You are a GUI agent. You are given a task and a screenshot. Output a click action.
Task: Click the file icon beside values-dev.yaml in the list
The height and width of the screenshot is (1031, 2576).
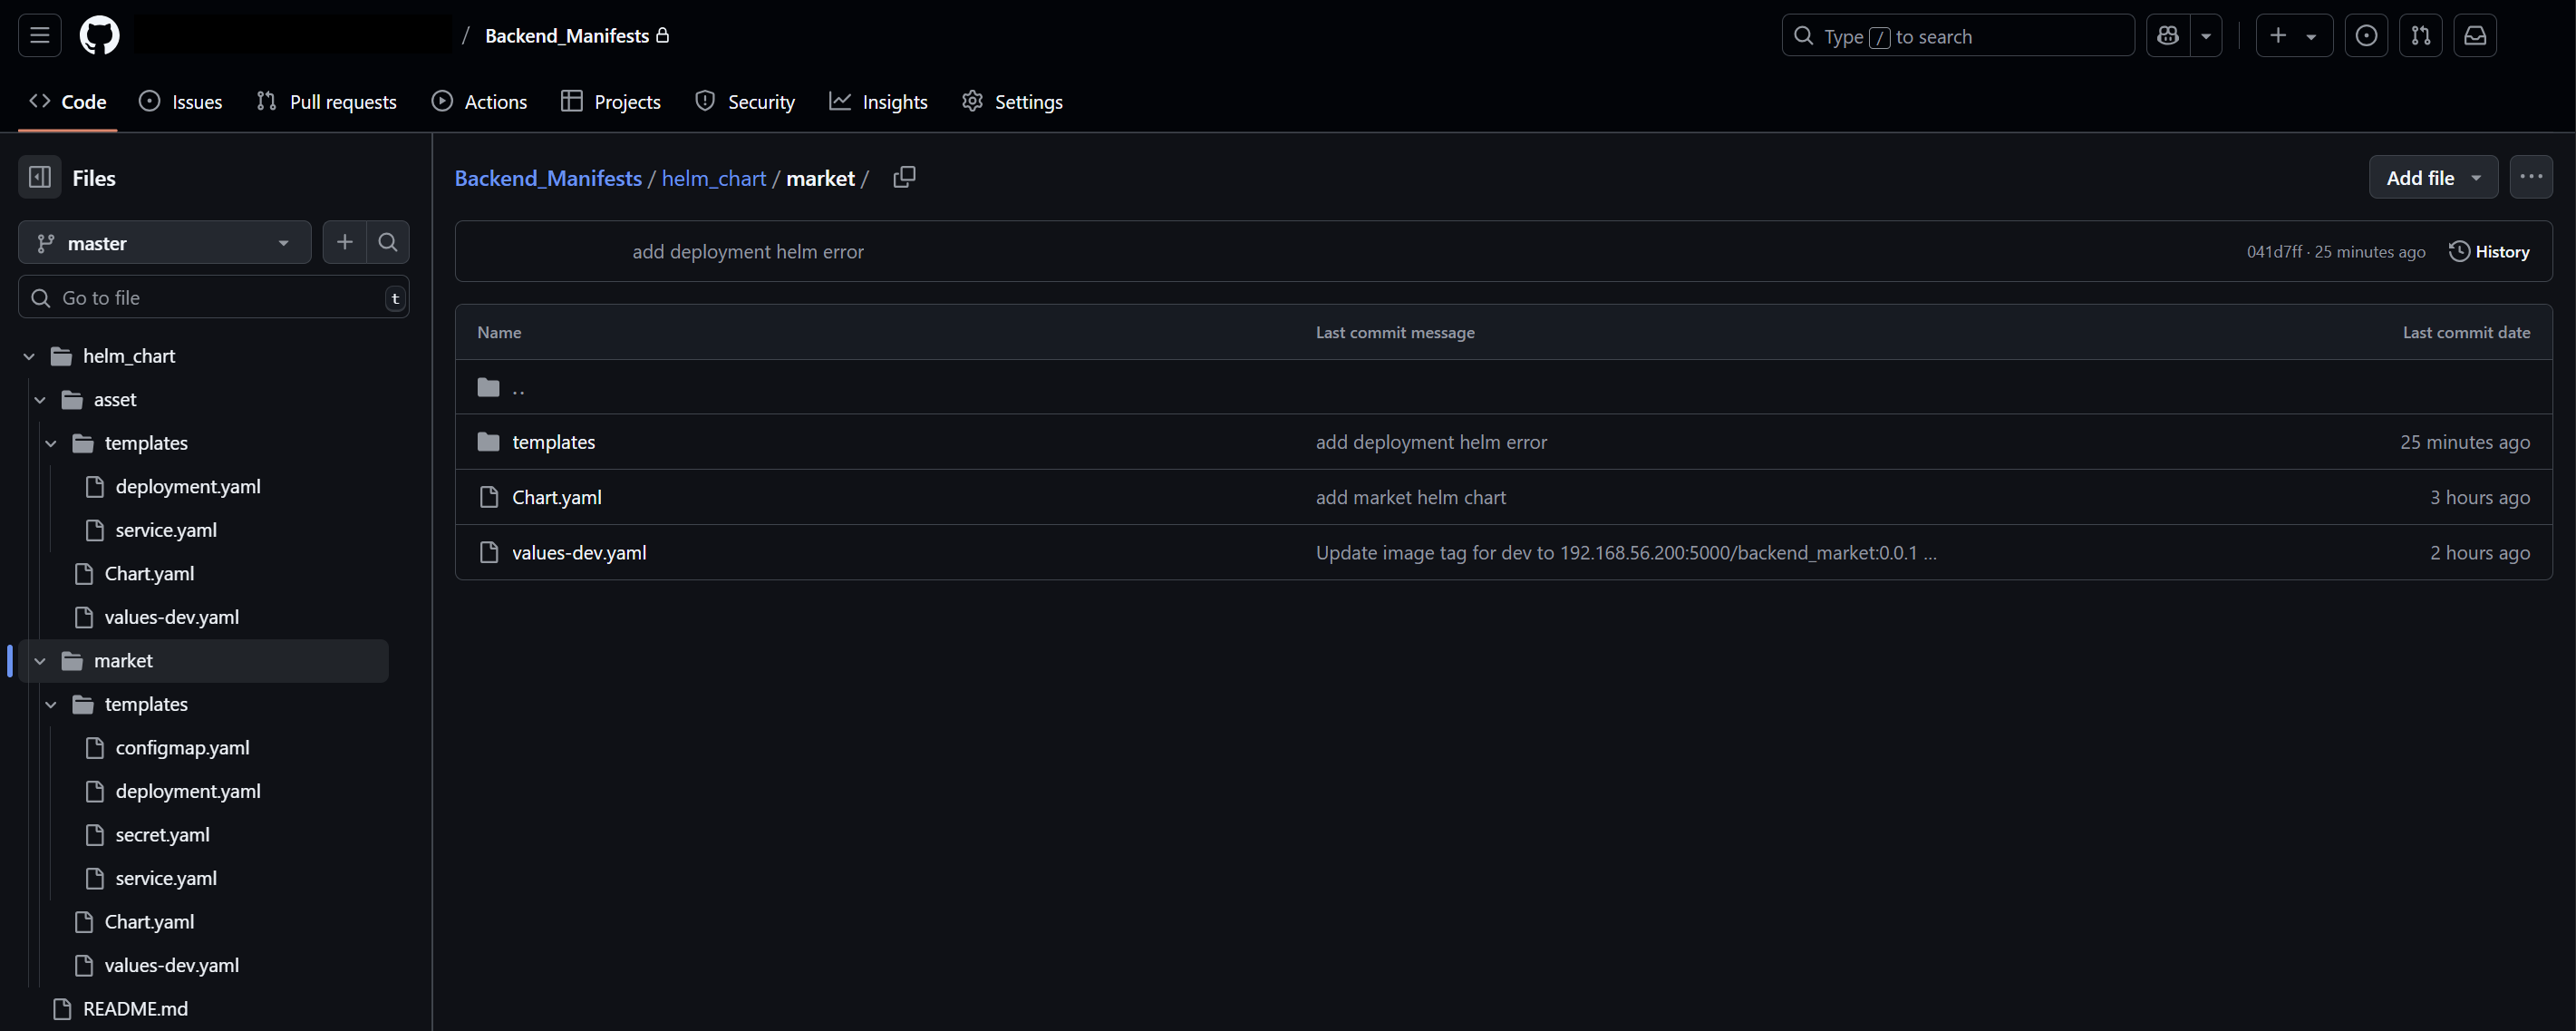click(488, 553)
